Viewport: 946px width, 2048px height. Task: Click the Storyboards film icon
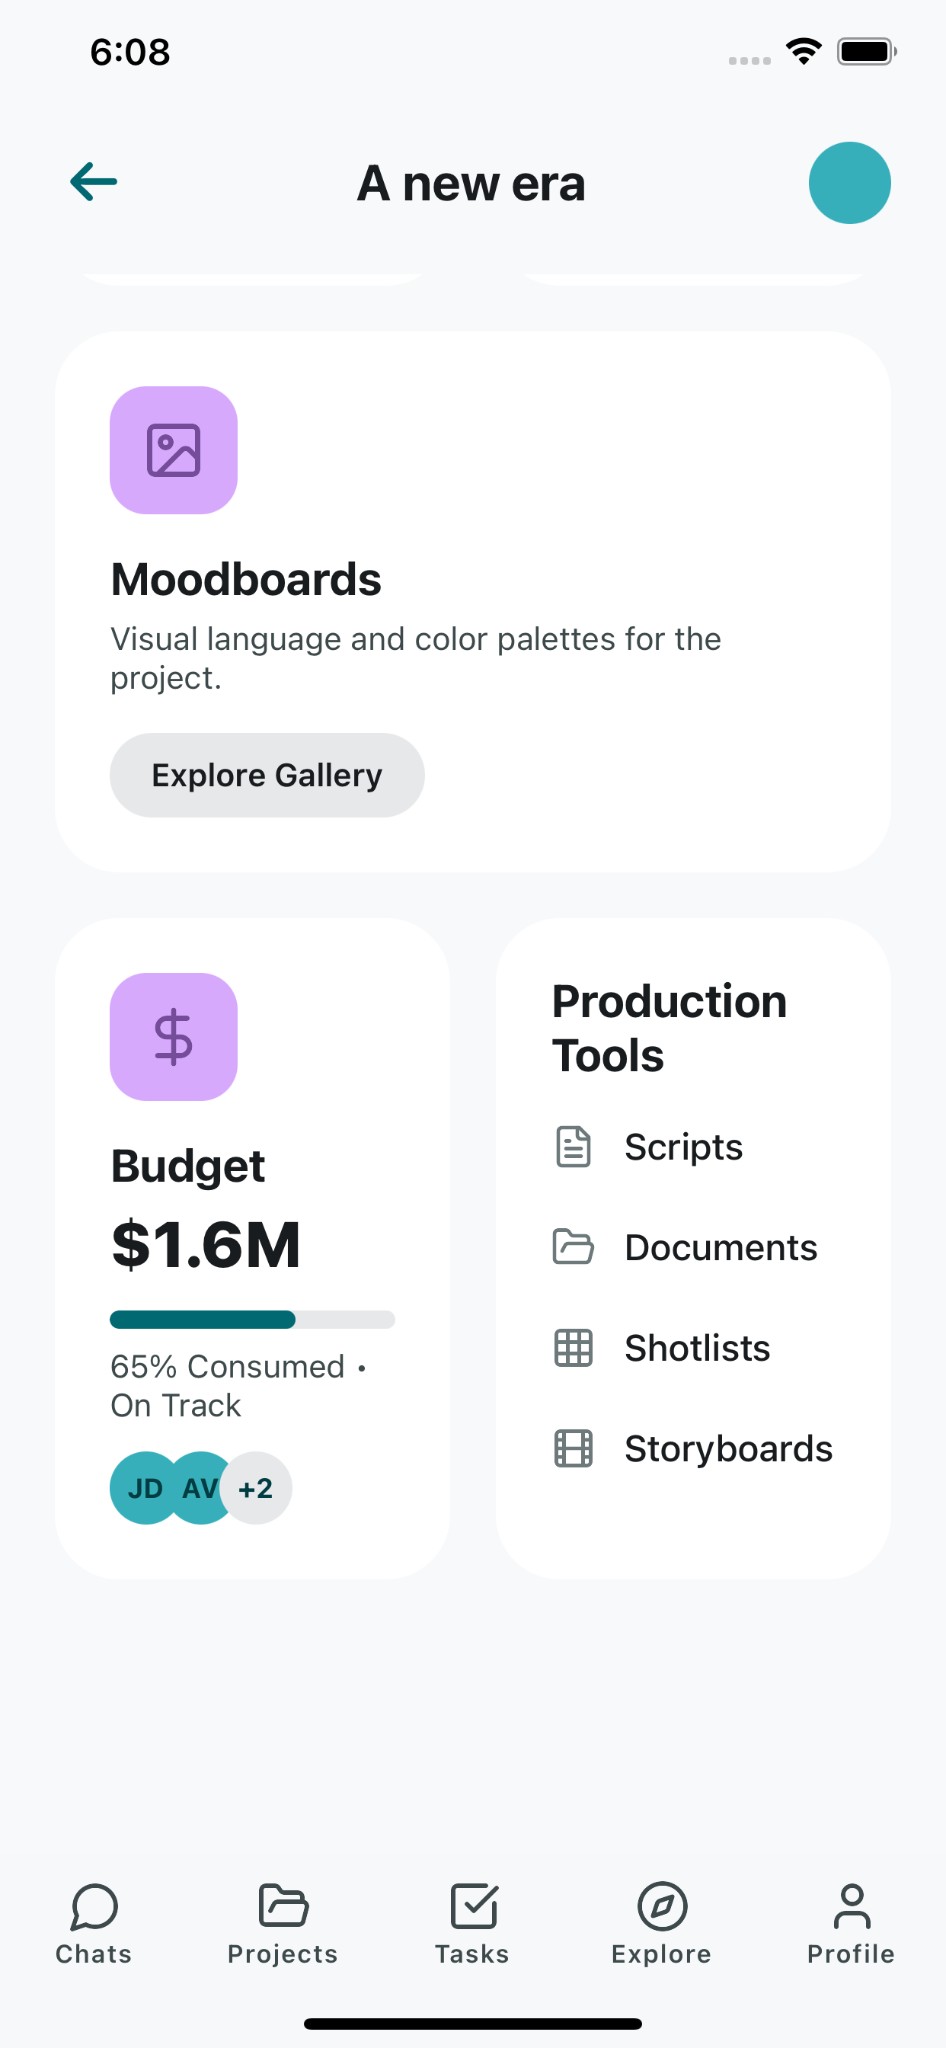point(573,1448)
